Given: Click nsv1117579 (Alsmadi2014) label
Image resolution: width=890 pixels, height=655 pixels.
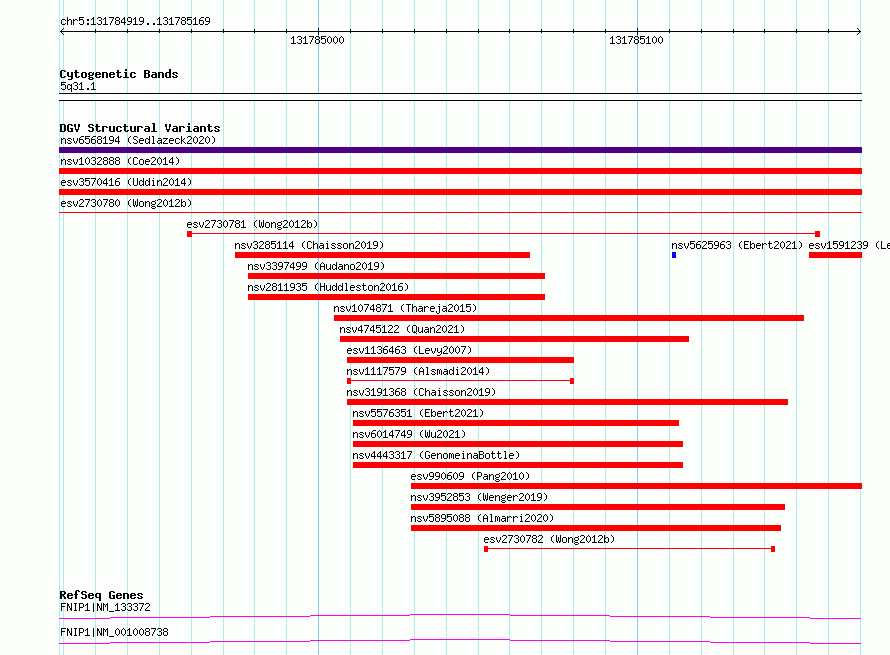Looking at the screenshot, I should pyautogui.click(x=418, y=371).
